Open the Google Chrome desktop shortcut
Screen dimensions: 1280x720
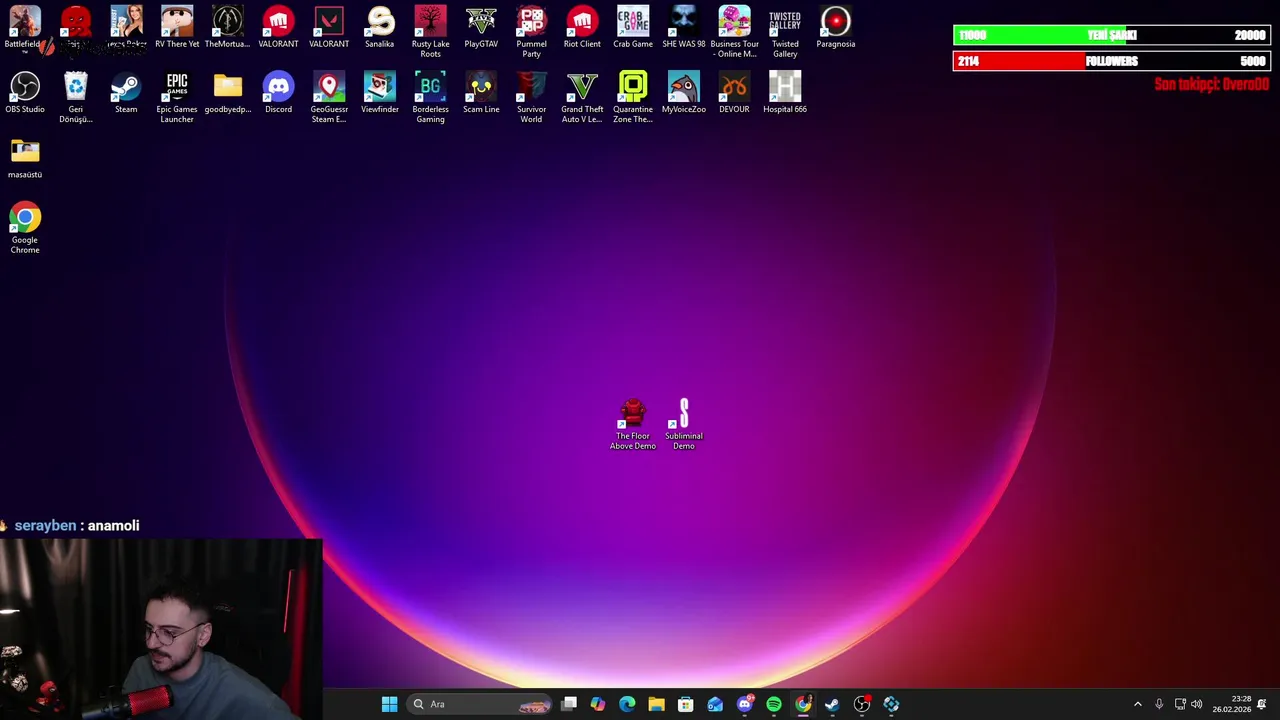[25, 228]
